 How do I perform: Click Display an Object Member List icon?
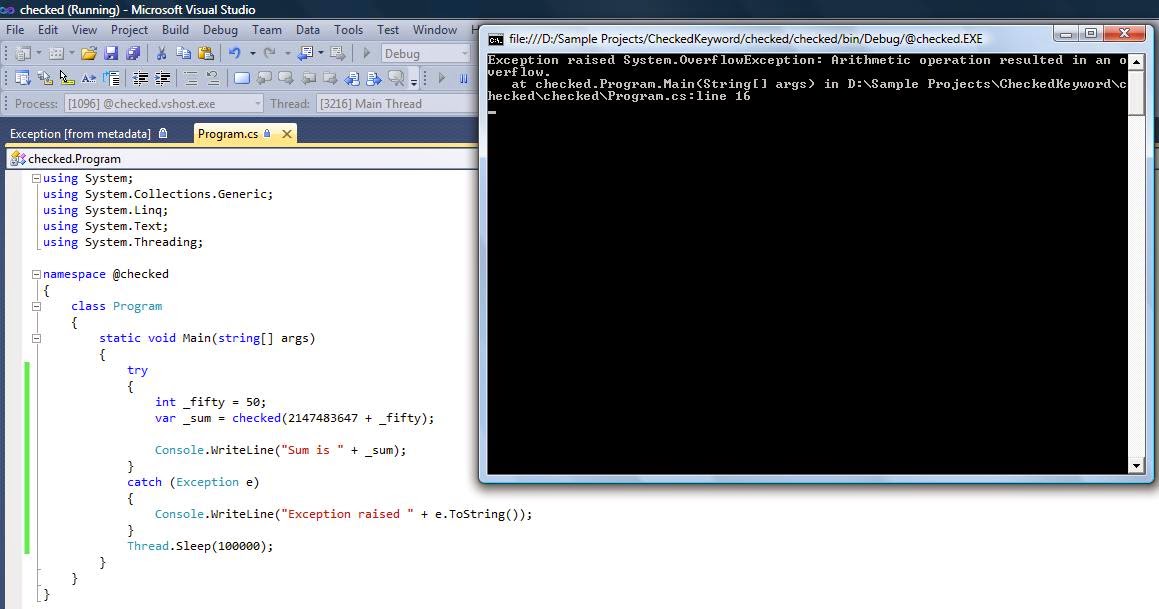[23, 78]
